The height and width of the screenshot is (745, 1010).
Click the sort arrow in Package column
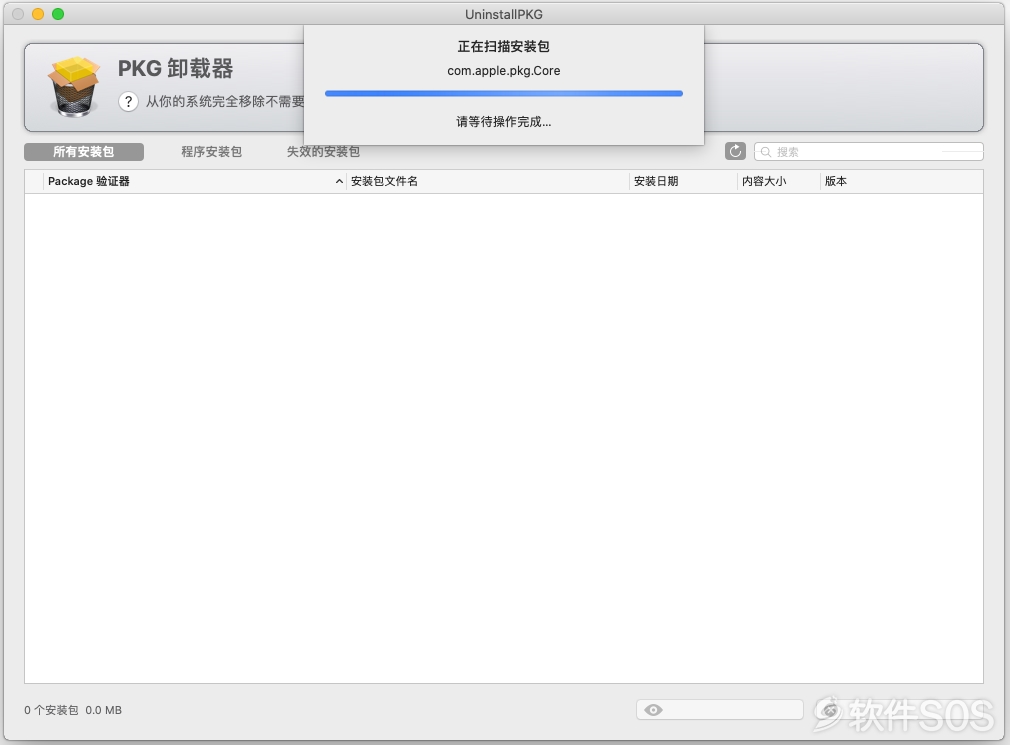tap(339, 182)
